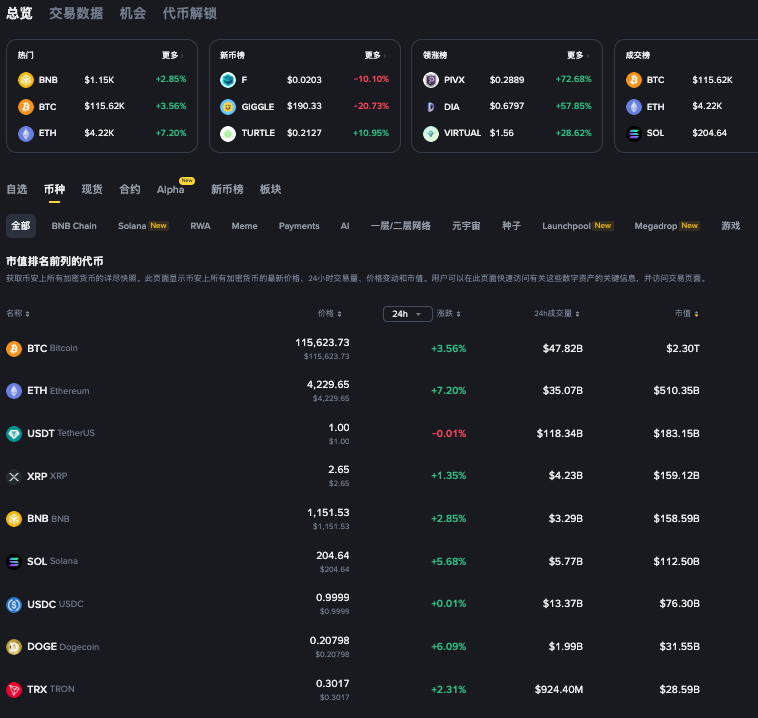Screen dimensions: 758x718
Task: Expand 更多 in the 热门 card
Action: (x=171, y=55)
